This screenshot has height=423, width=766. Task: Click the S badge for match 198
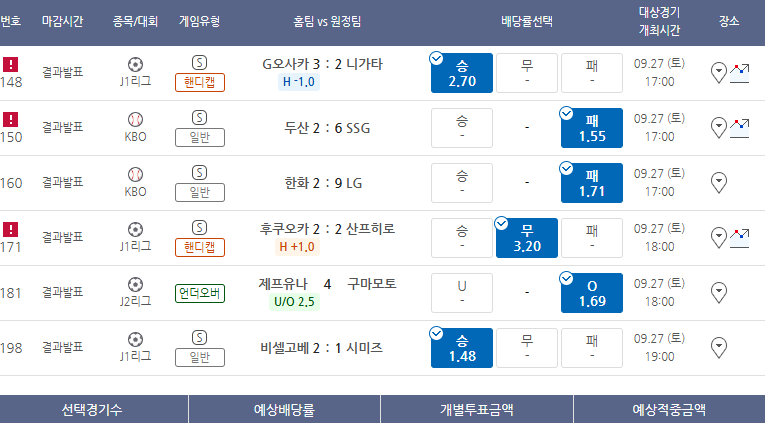pos(199,338)
